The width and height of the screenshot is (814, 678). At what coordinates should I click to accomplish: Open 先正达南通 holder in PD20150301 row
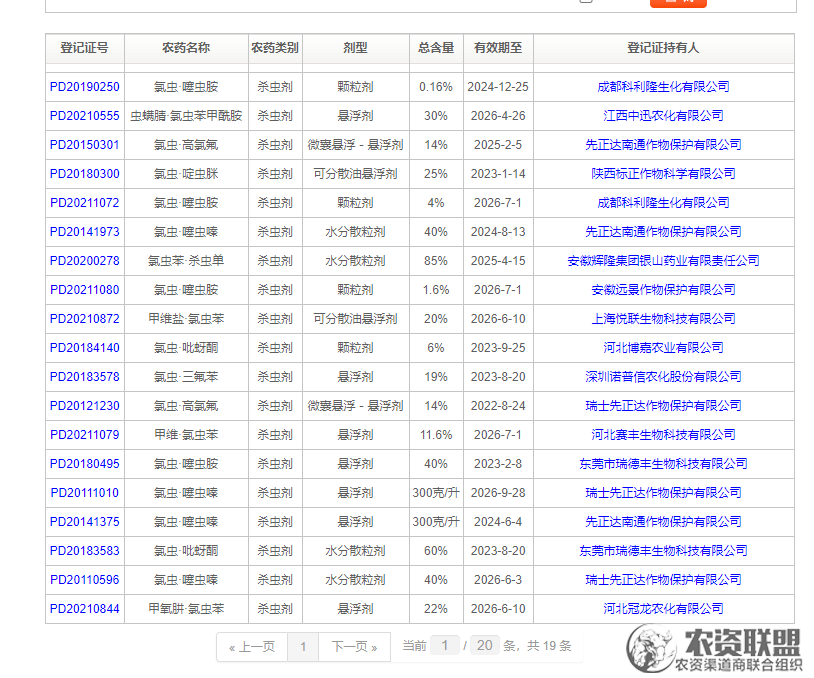pyautogui.click(x=663, y=145)
